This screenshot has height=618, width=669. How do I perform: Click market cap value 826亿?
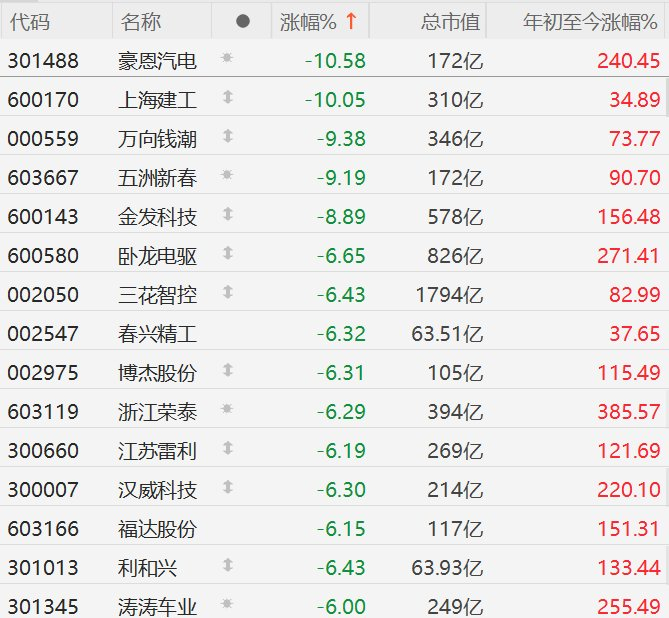click(455, 256)
